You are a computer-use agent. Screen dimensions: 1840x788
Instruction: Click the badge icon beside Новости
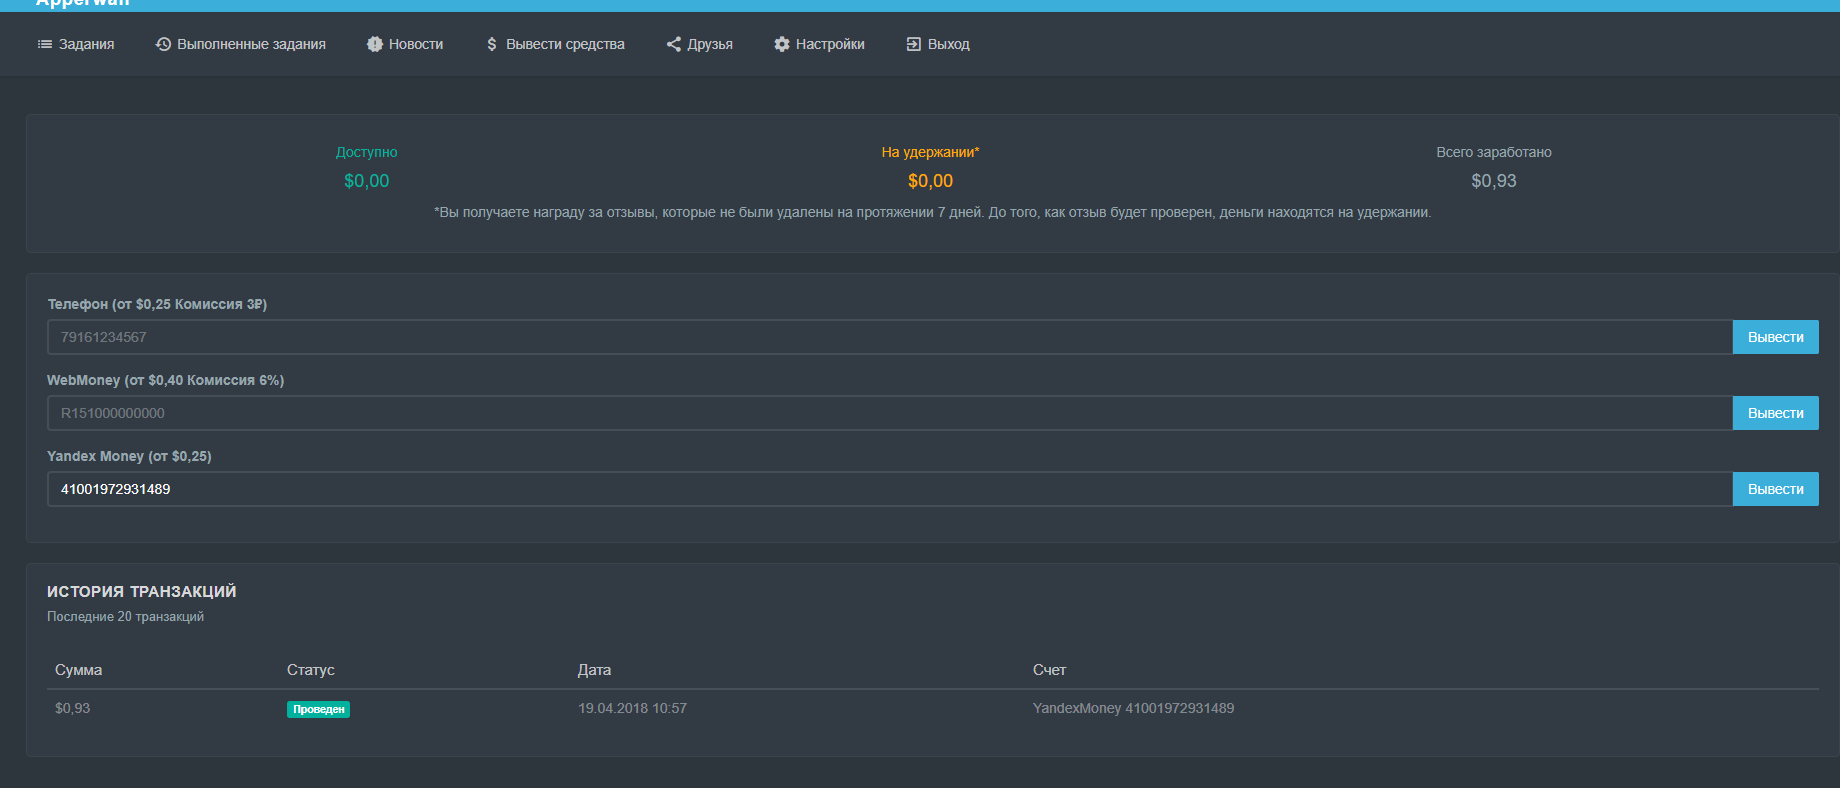click(375, 44)
